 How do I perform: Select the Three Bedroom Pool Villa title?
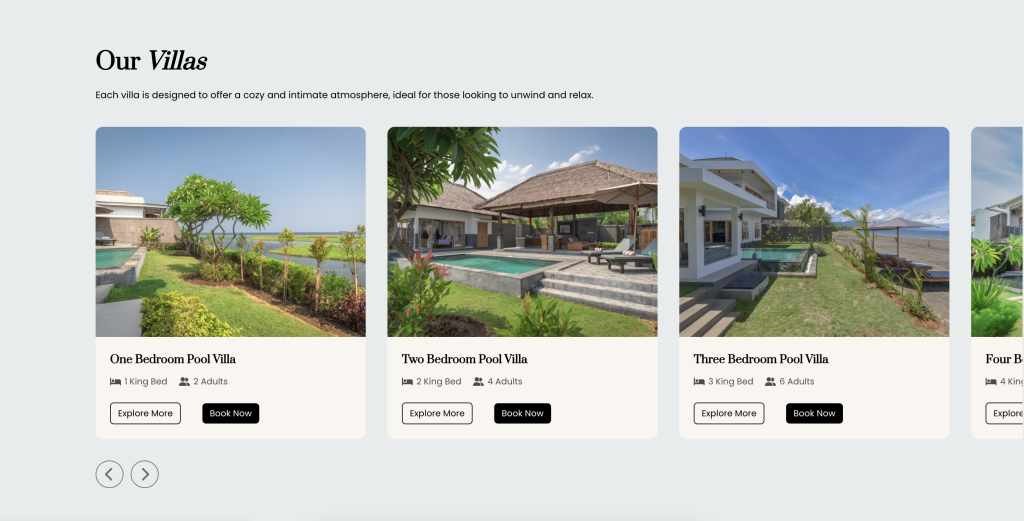pos(761,359)
